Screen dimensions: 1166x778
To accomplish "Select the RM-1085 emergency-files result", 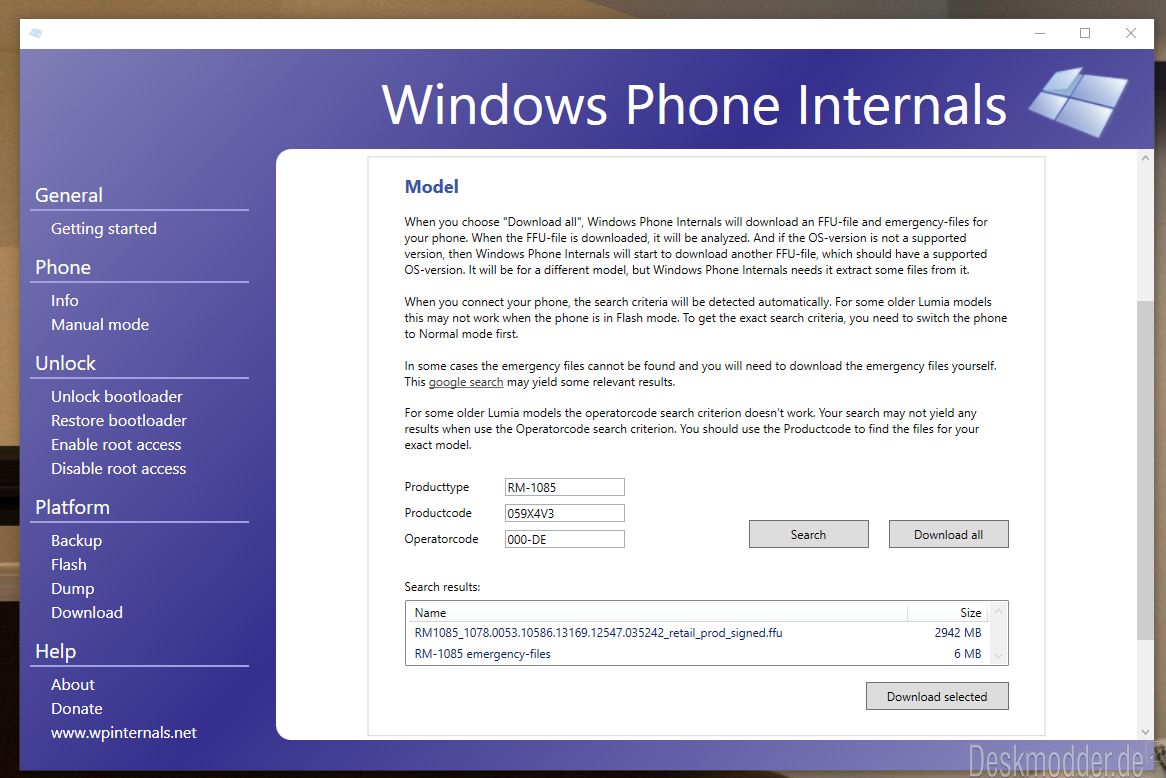I will point(698,654).
